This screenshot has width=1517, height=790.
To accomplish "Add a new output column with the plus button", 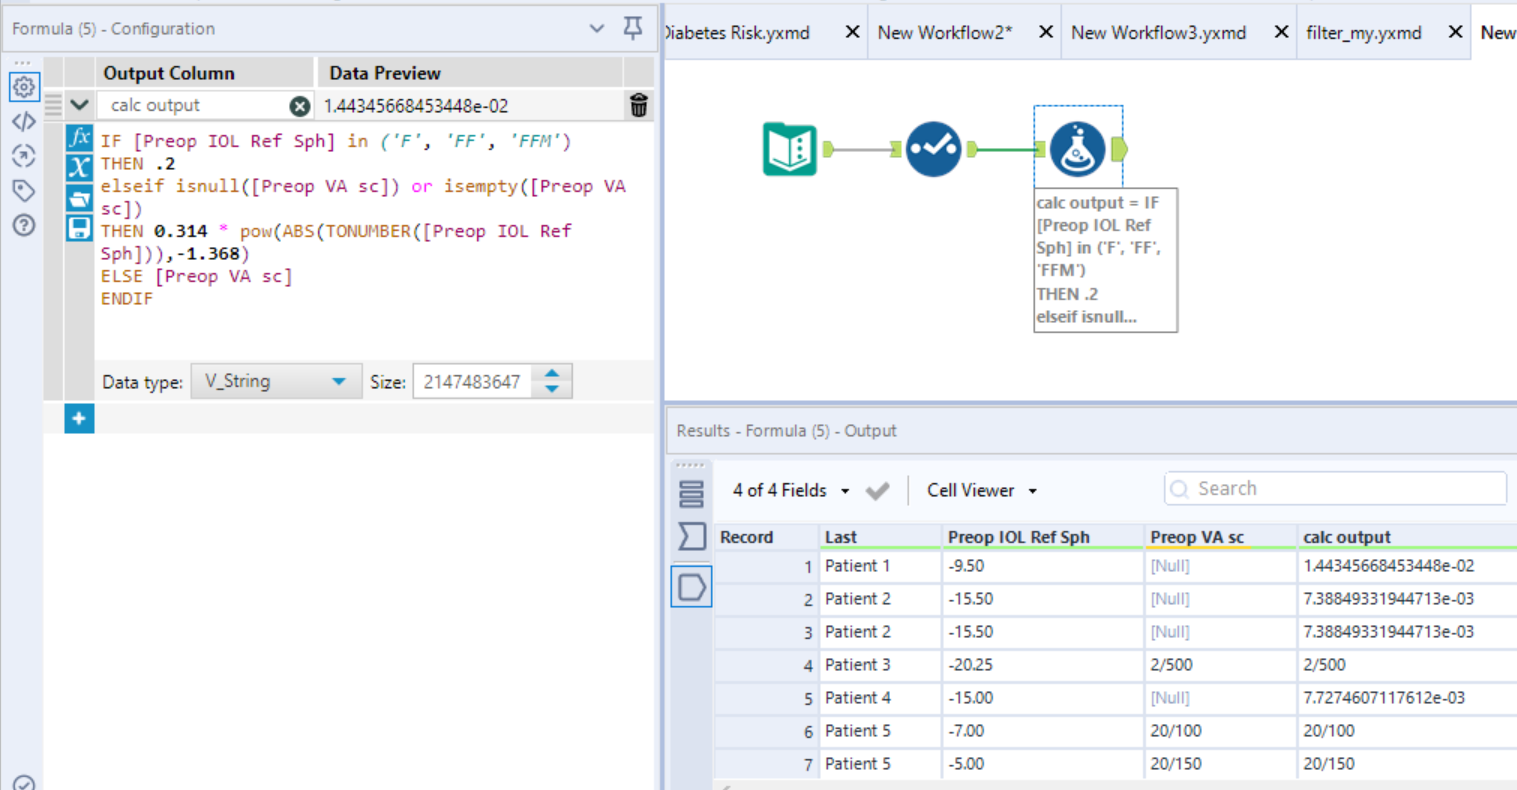I will click(79, 418).
